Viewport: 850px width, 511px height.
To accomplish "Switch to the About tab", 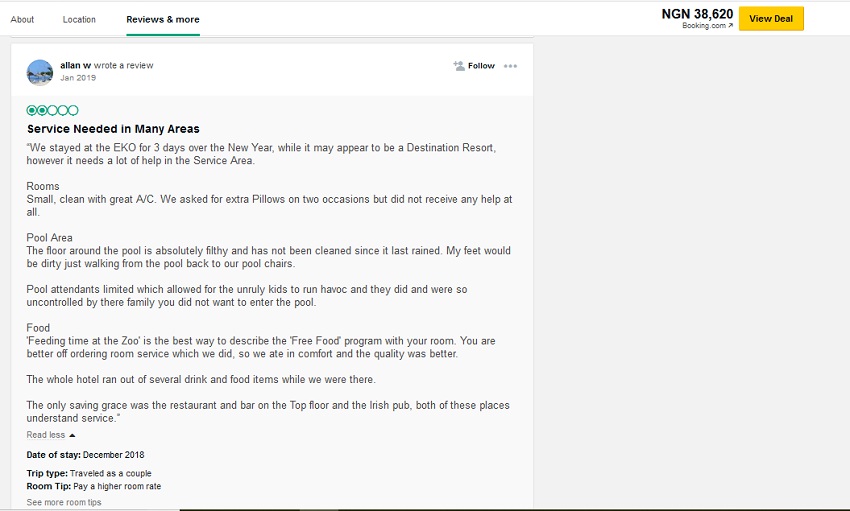I will (x=22, y=19).
